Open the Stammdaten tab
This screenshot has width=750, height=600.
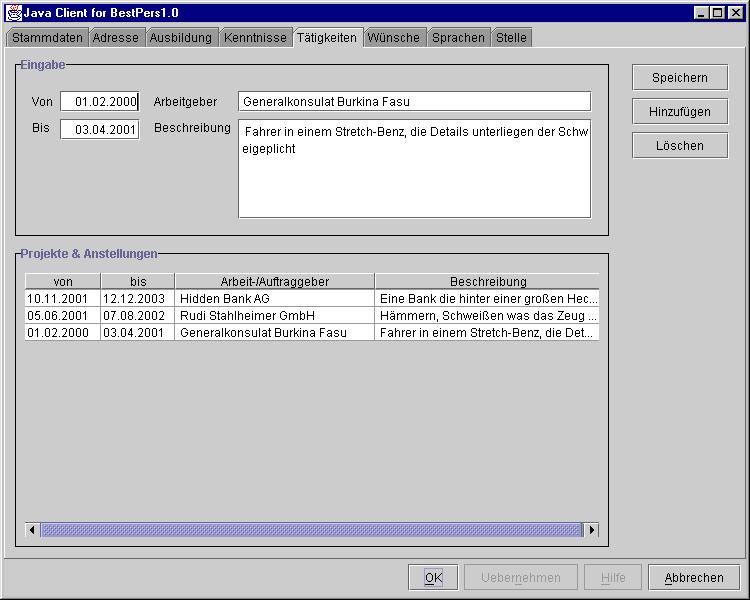click(x=47, y=37)
